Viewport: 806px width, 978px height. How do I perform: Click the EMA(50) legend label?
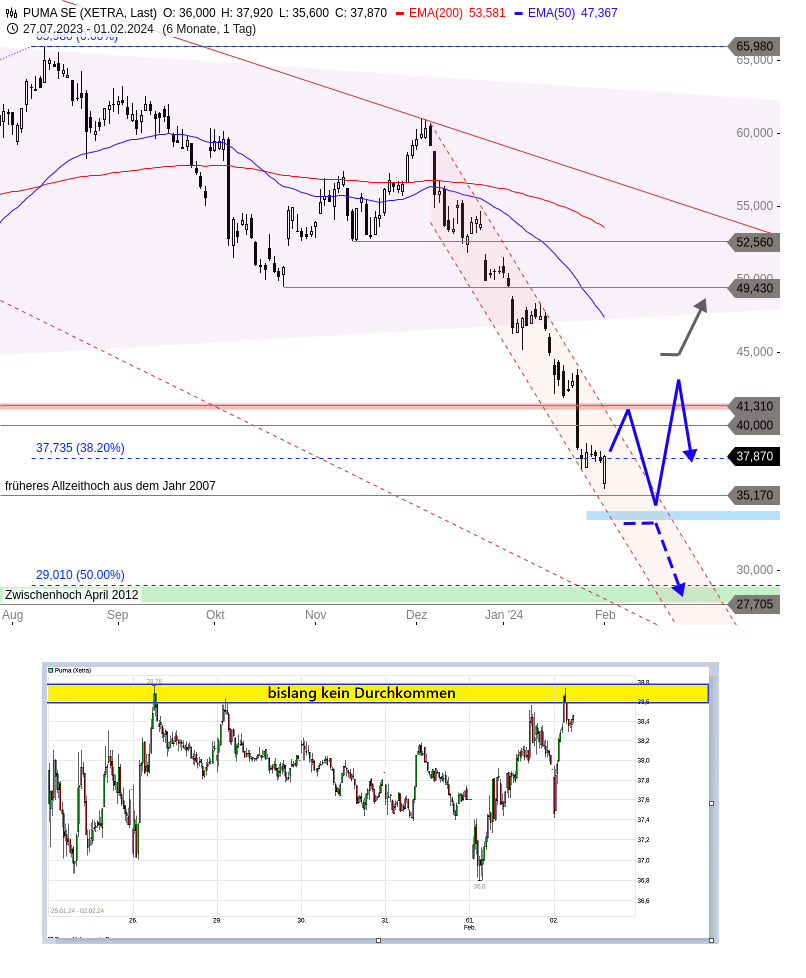(x=551, y=12)
